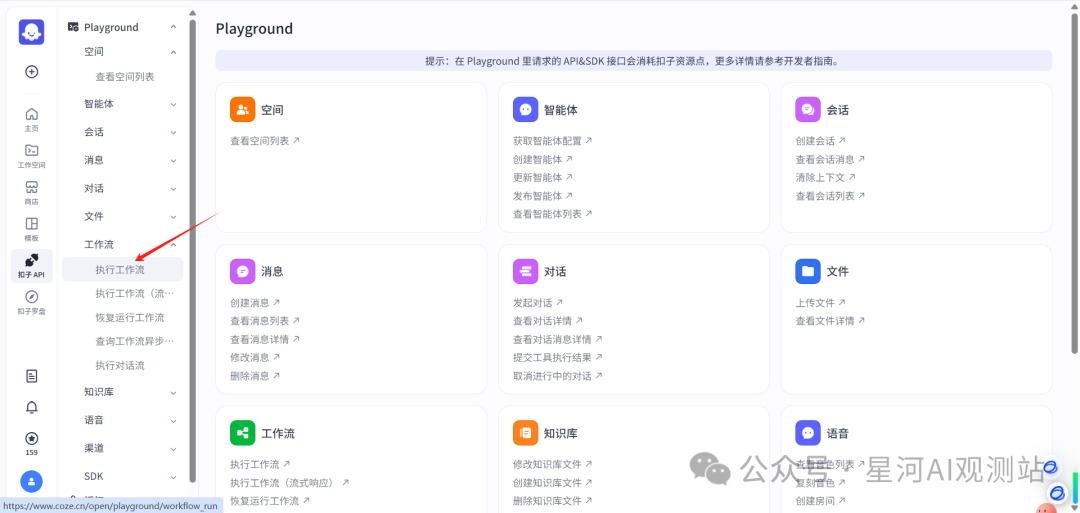Open 创建智能体 link
Image resolution: width=1080 pixels, height=513 pixels.
pyautogui.click(x=543, y=159)
